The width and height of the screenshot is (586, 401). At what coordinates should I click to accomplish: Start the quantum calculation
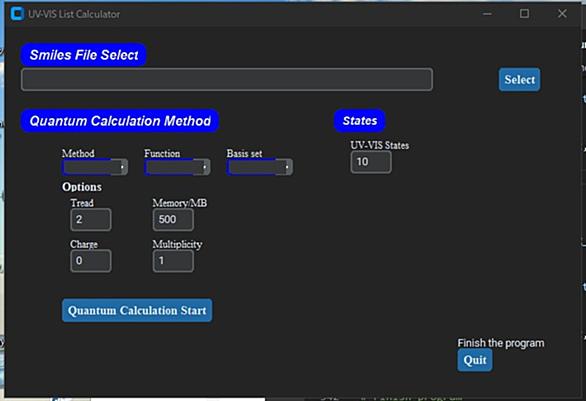point(137,310)
